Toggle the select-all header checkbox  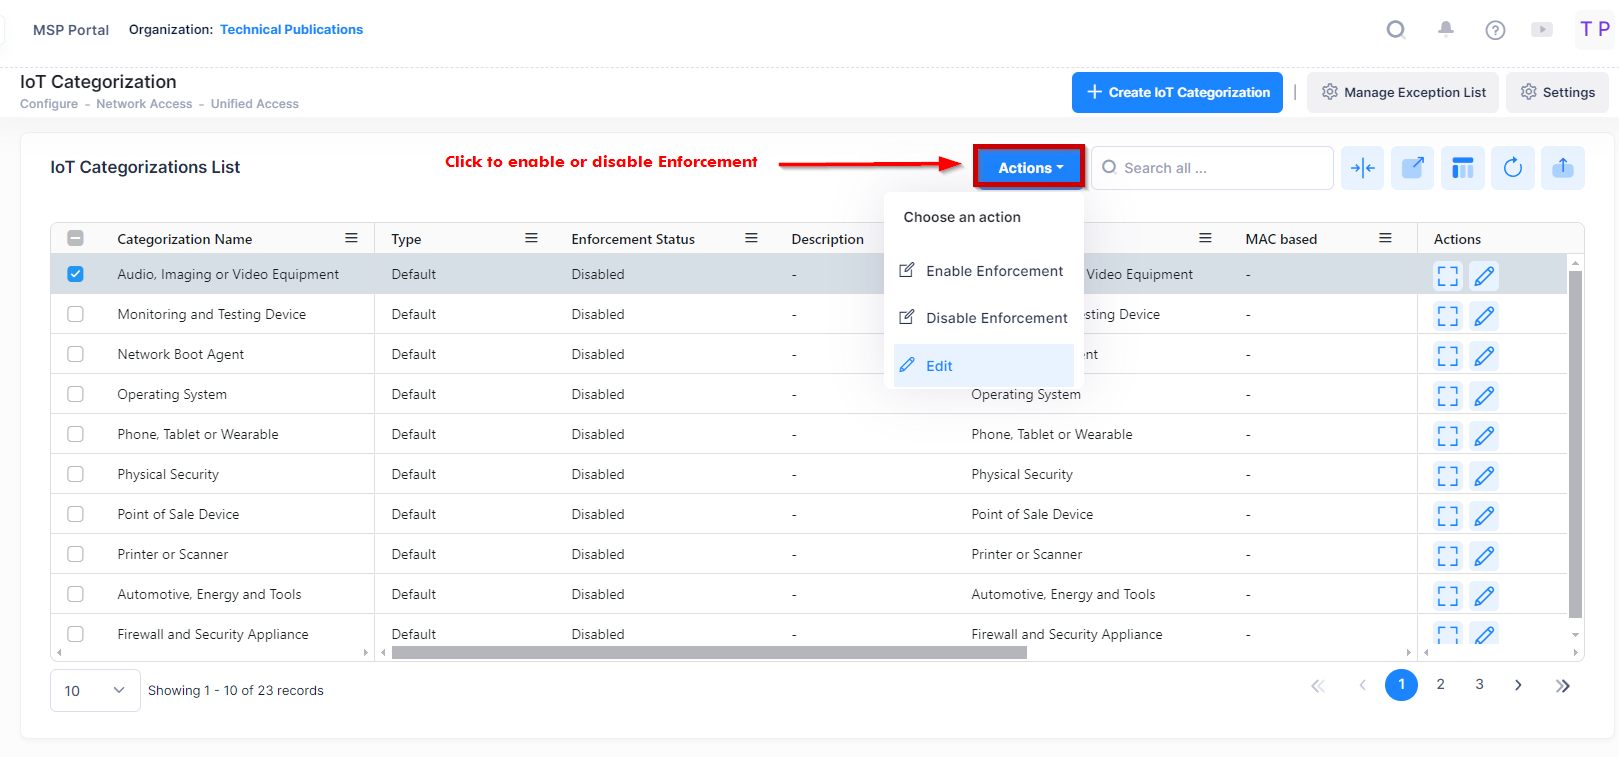(75, 238)
